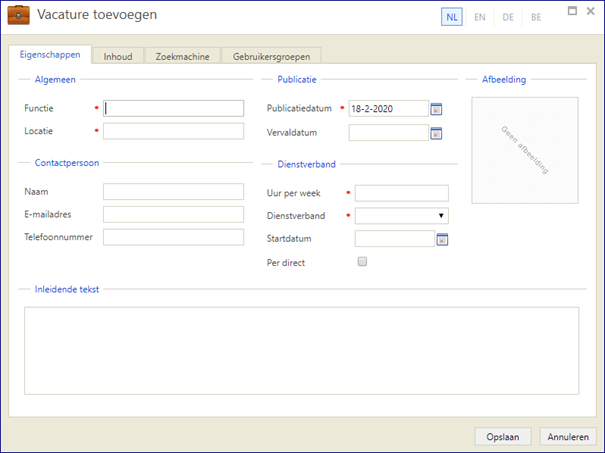
Task: Click the Contactpersoon section heading
Action: [67, 163]
